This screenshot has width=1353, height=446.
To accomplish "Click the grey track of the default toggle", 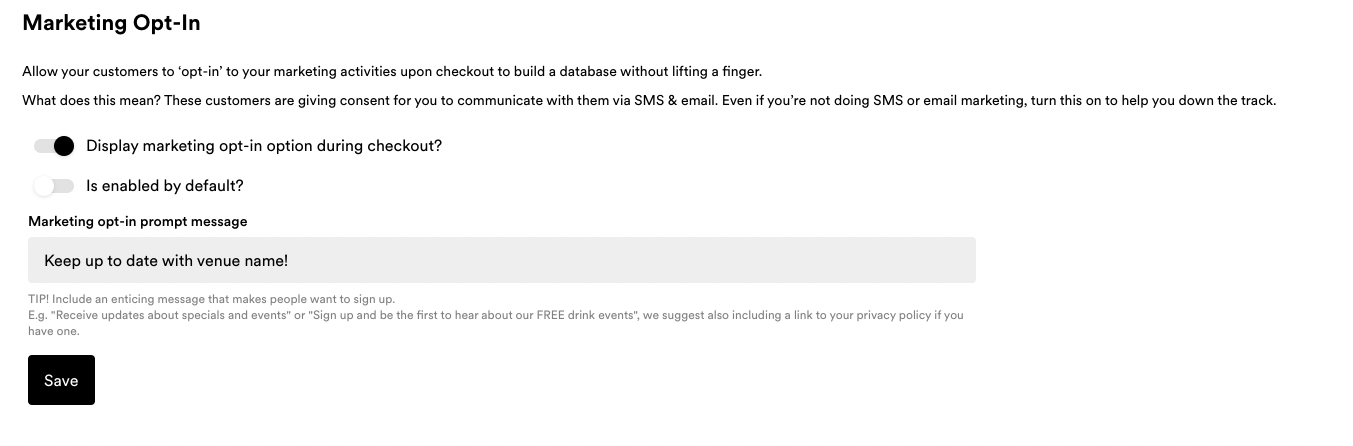I will tap(65, 186).
